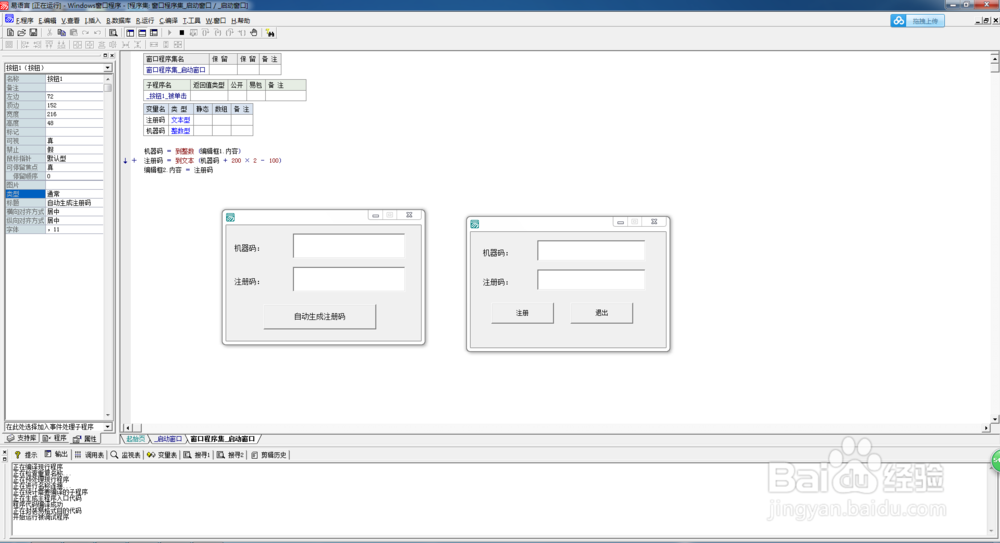1000x543 pixels.
Task: Open the 调用表 tab
Action: (89, 455)
